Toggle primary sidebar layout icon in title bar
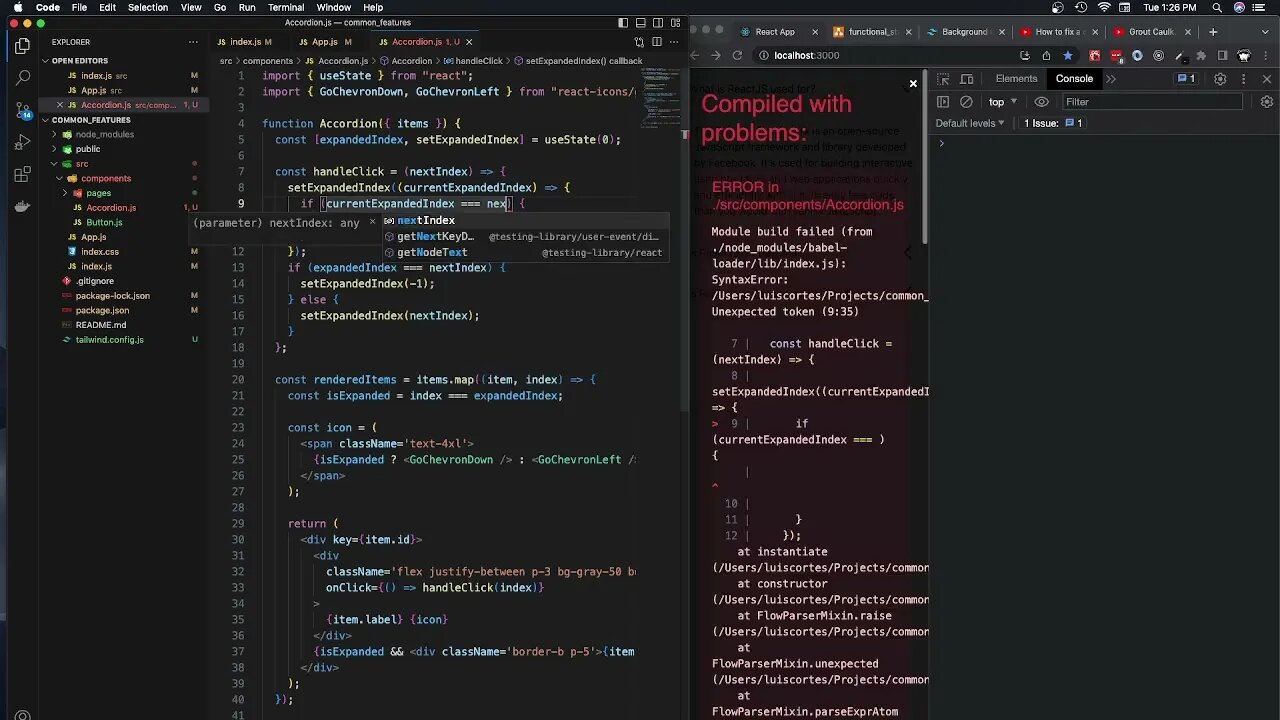The width and height of the screenshot is (1280, 720). click(623, 22)
